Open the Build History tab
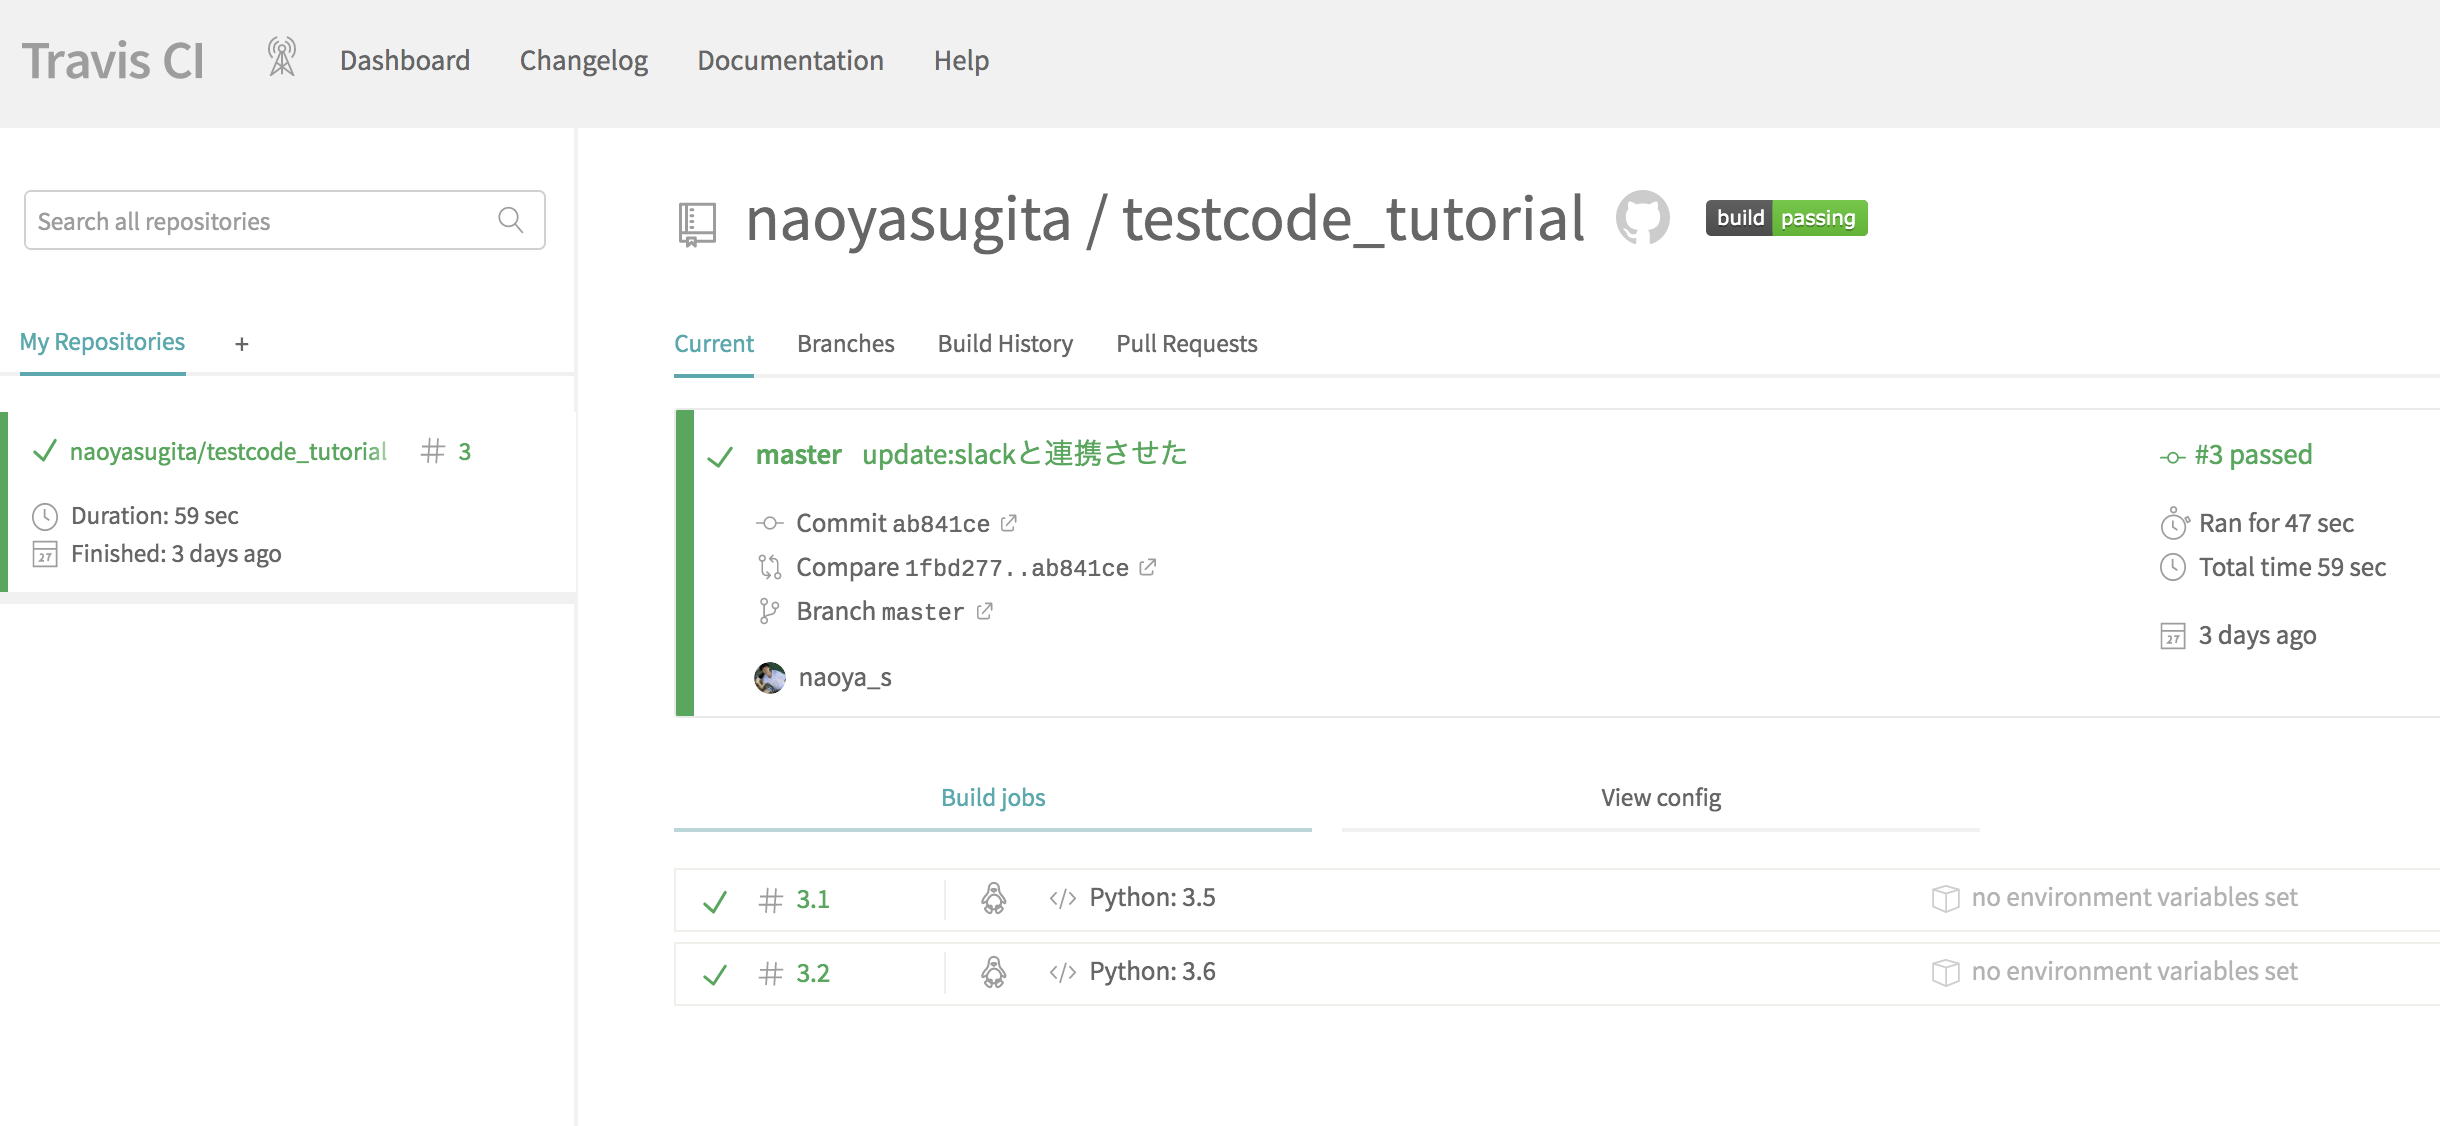Image resolution: width=2440 pixels, height=1126 pixels. click(x=1005, y=344)
